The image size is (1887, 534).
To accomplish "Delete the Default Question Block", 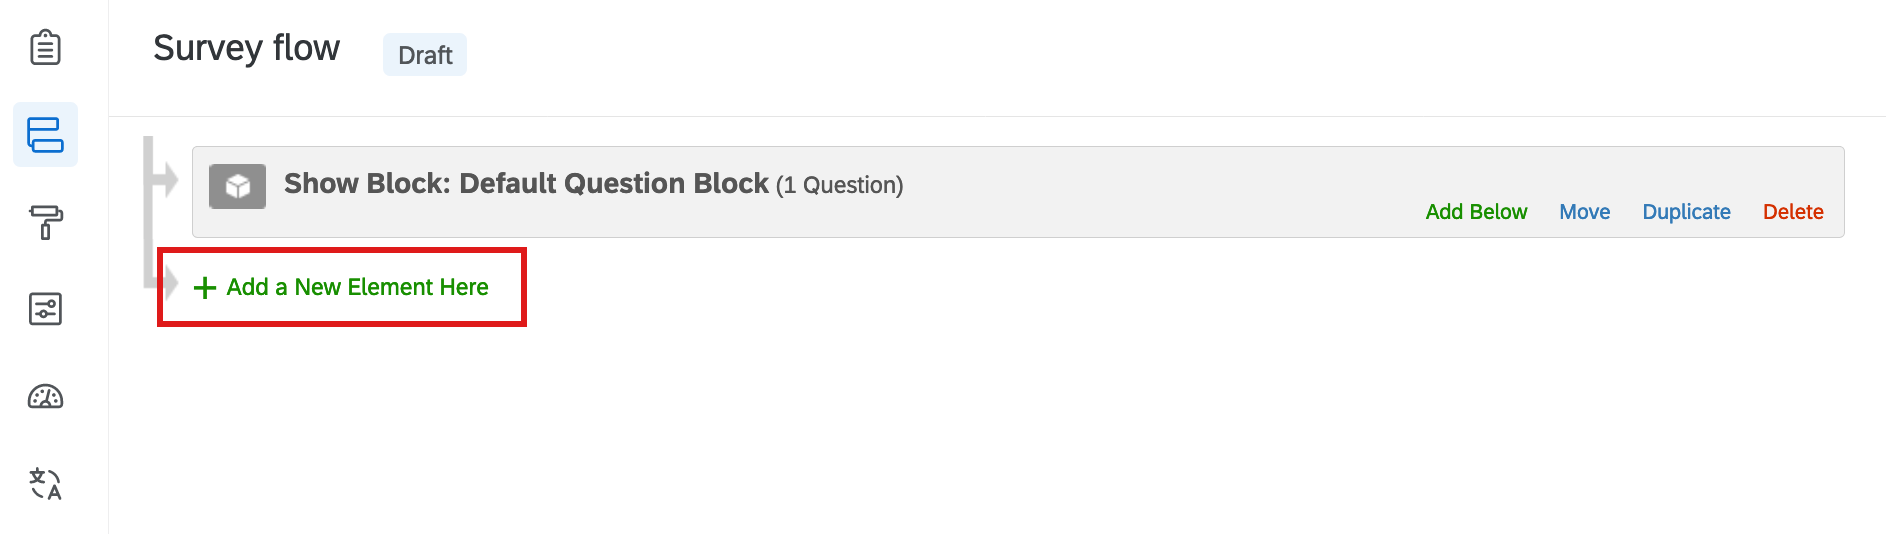I will 1793,212.
